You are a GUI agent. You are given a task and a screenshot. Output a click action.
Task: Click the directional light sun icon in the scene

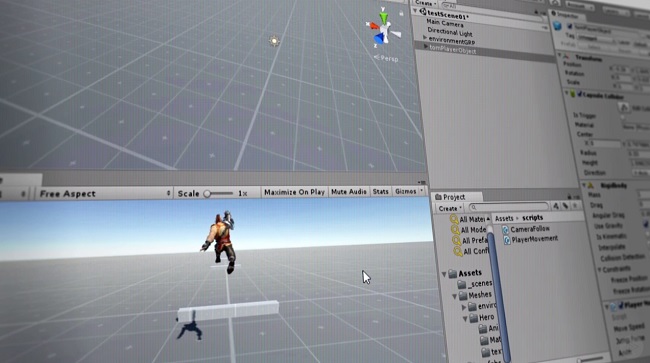(274, 41)
